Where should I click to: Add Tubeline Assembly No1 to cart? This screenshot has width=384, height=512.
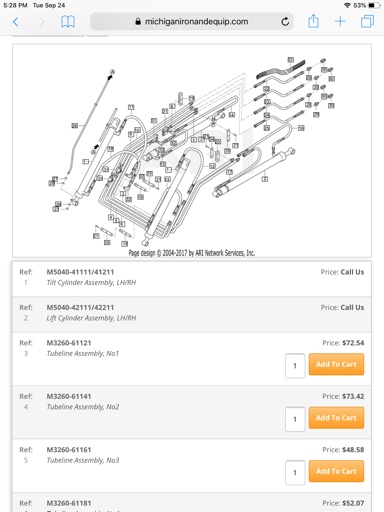pos(336,364)
